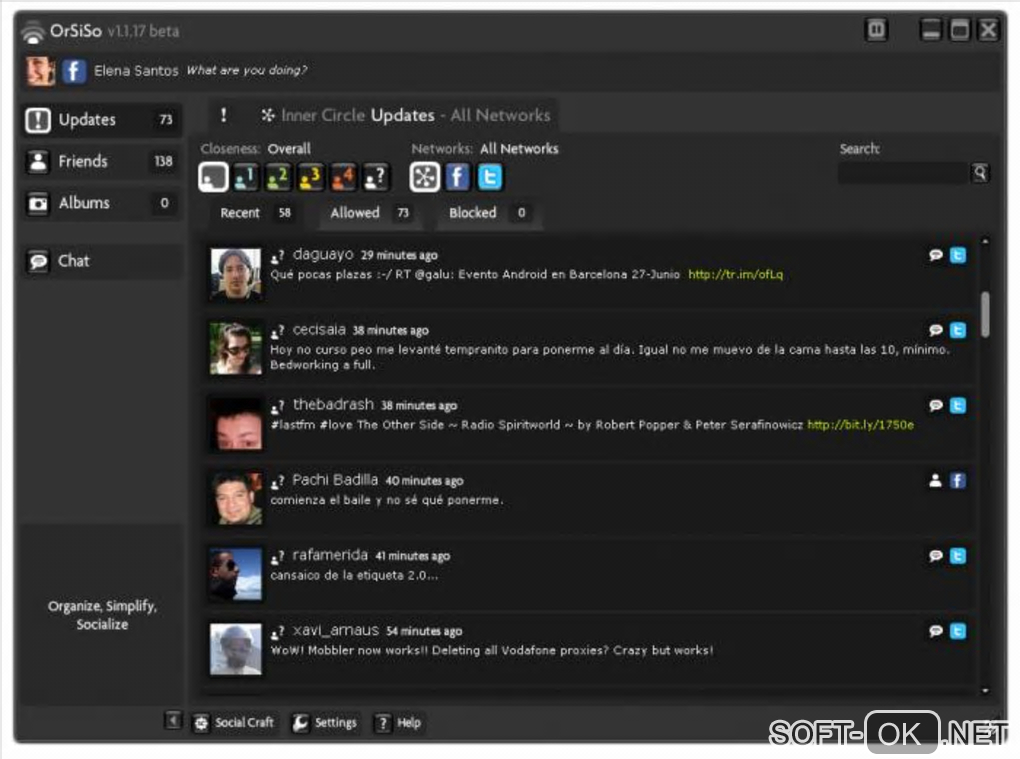Viewport: 1020px width, 759px height.
Task: Click the name Pachi Badilla
Action: (x=335, y=480)
